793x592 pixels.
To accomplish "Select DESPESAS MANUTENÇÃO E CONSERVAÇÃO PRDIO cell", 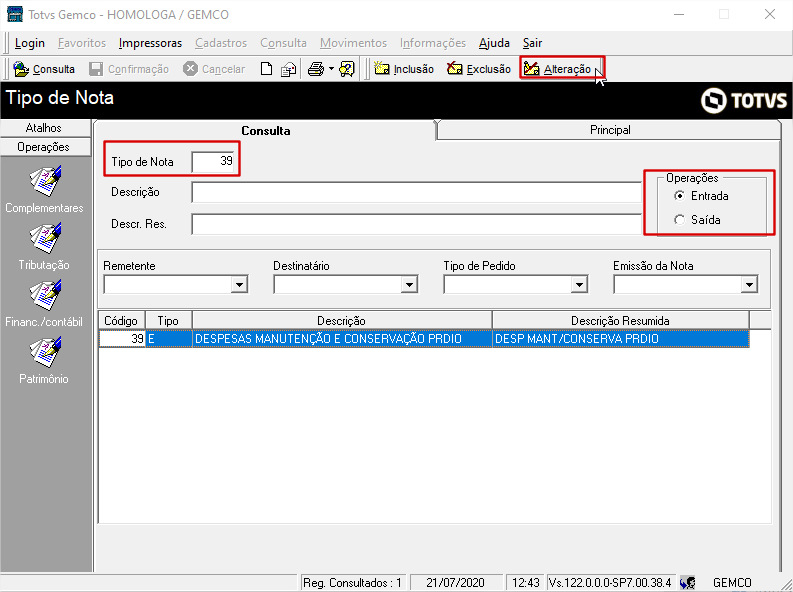I will point(342,338).
